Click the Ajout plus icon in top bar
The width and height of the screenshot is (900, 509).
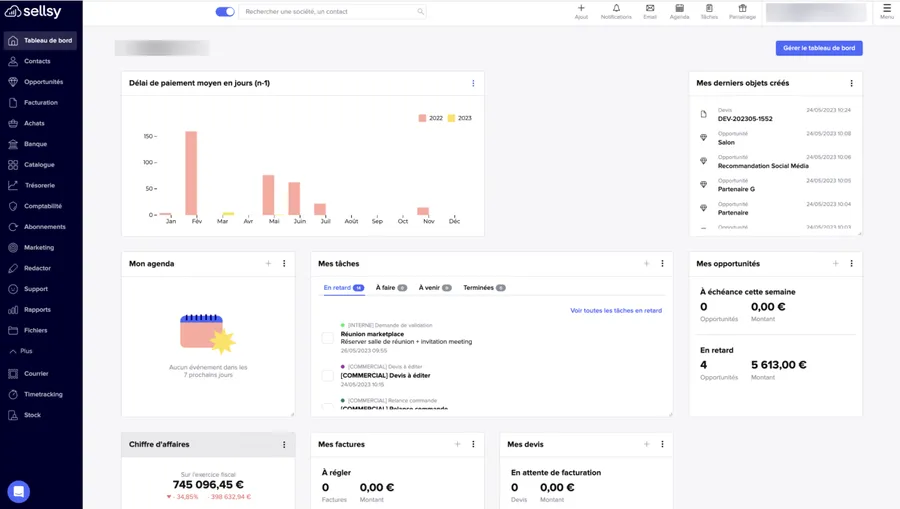pyautogui.click(x=581, y=9)
